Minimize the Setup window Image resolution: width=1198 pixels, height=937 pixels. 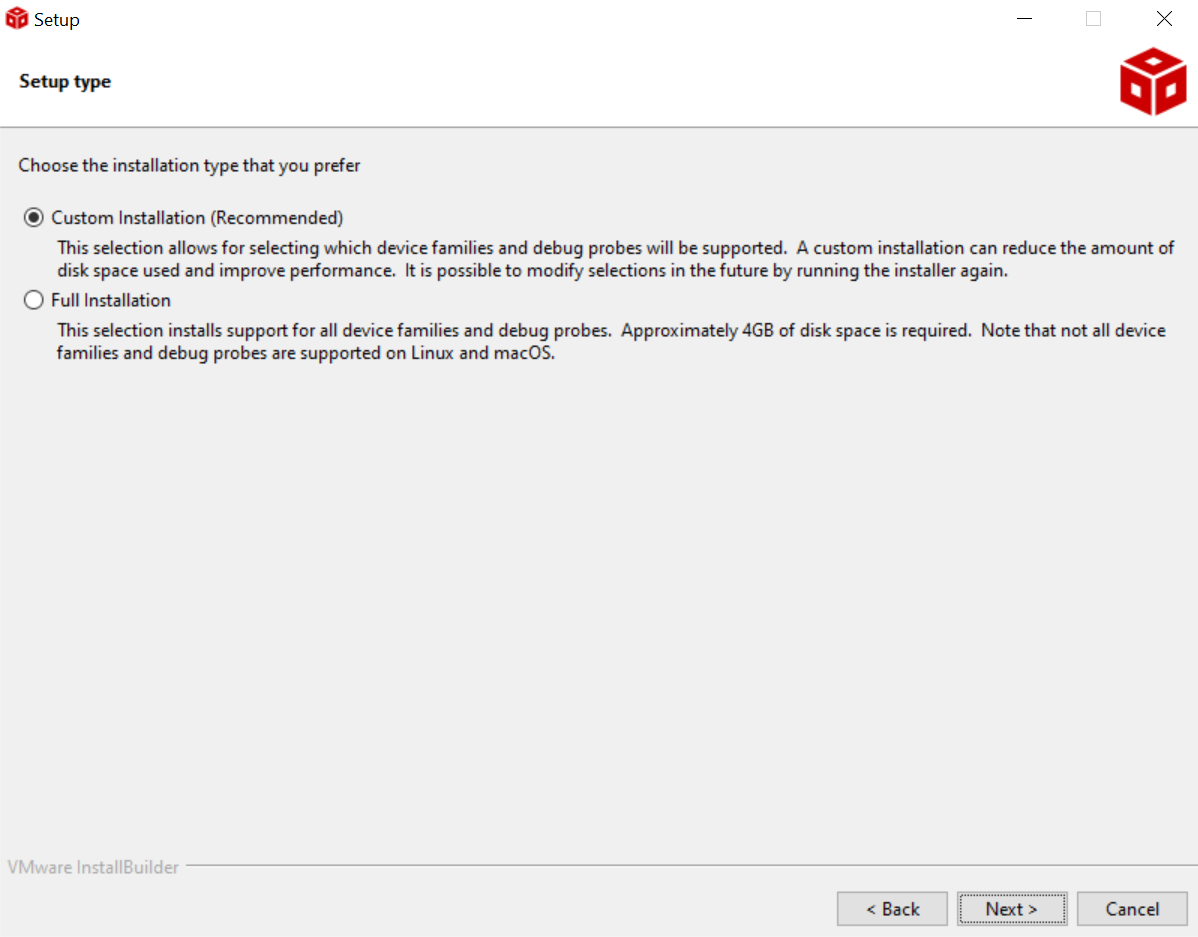[x=1024, y=18]
